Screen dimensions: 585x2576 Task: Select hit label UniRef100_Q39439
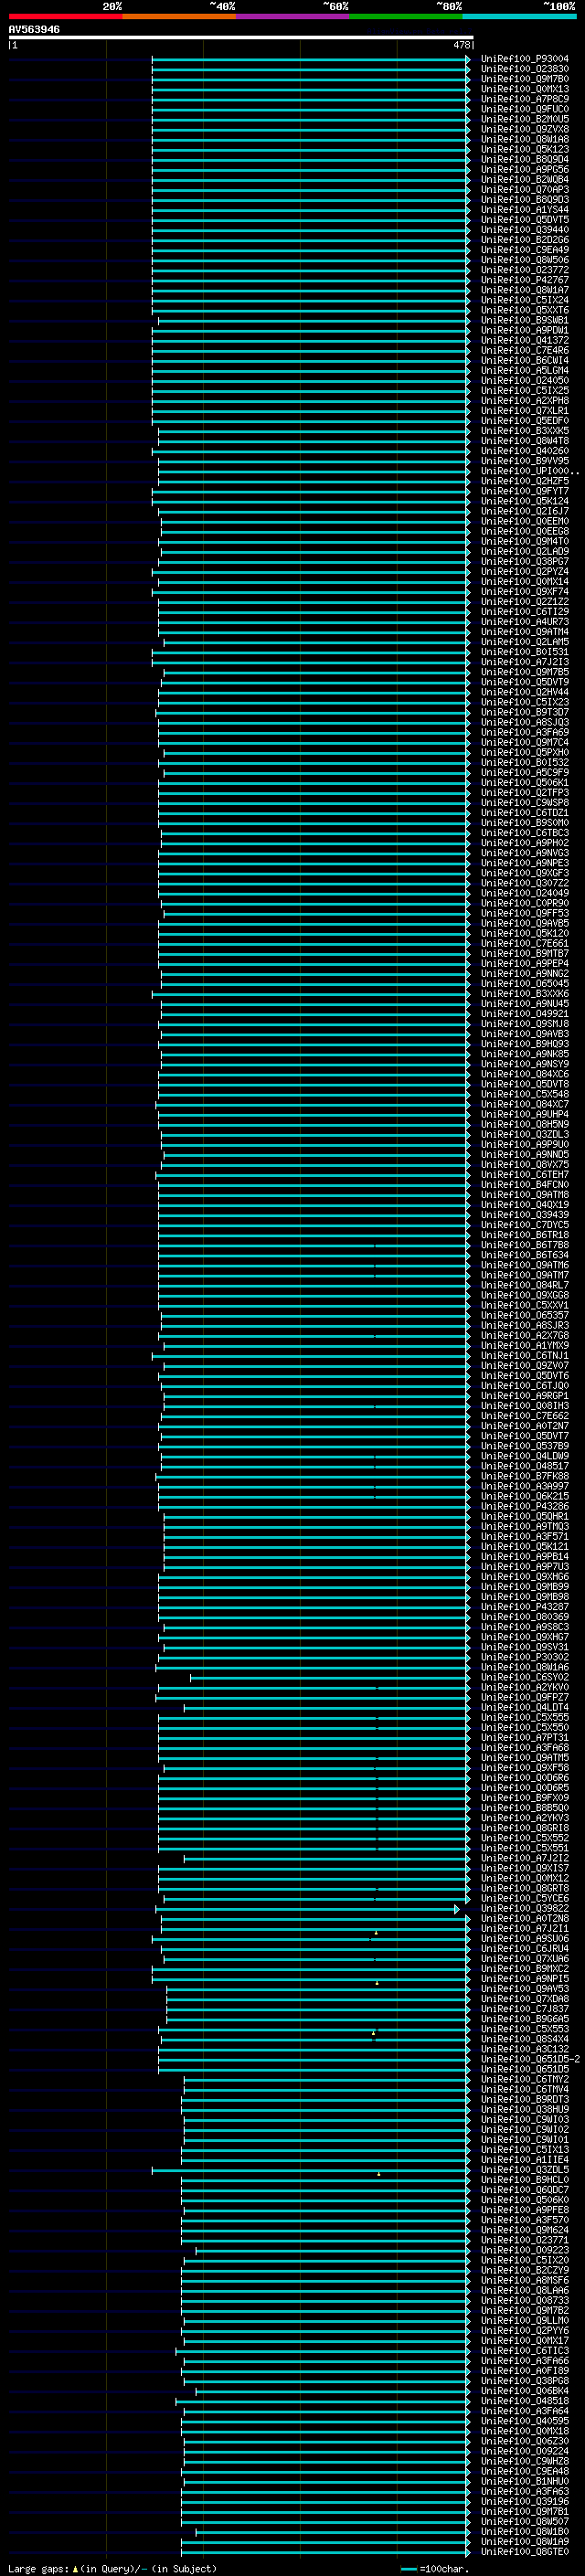525,1215
